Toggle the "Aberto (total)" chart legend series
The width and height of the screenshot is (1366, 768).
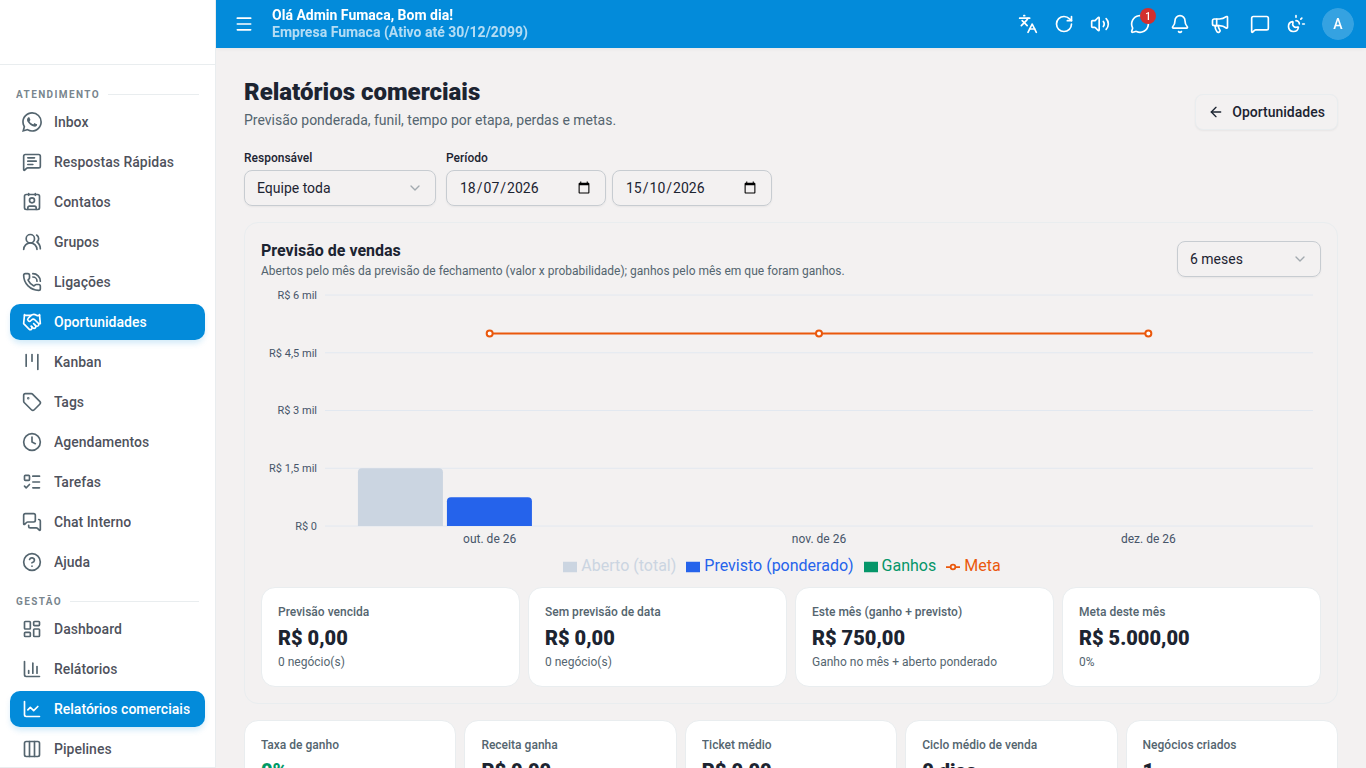(x=620, y=566)
